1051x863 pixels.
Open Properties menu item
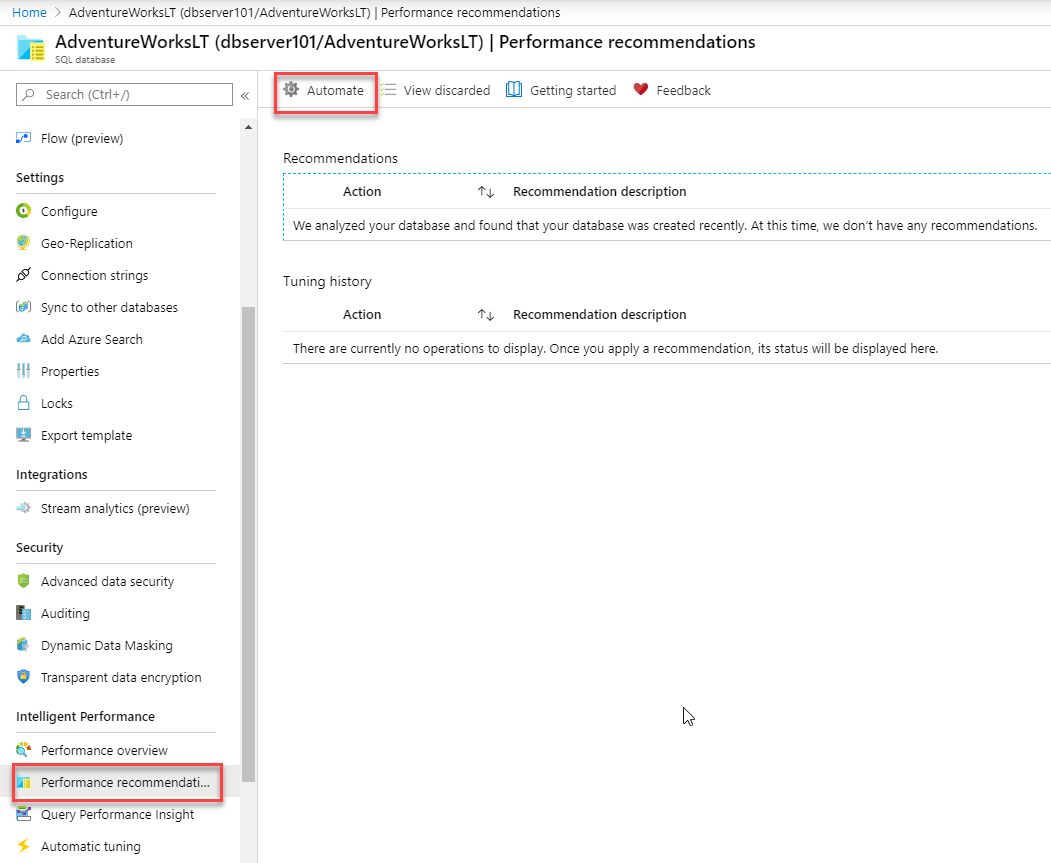coord(70,371)
